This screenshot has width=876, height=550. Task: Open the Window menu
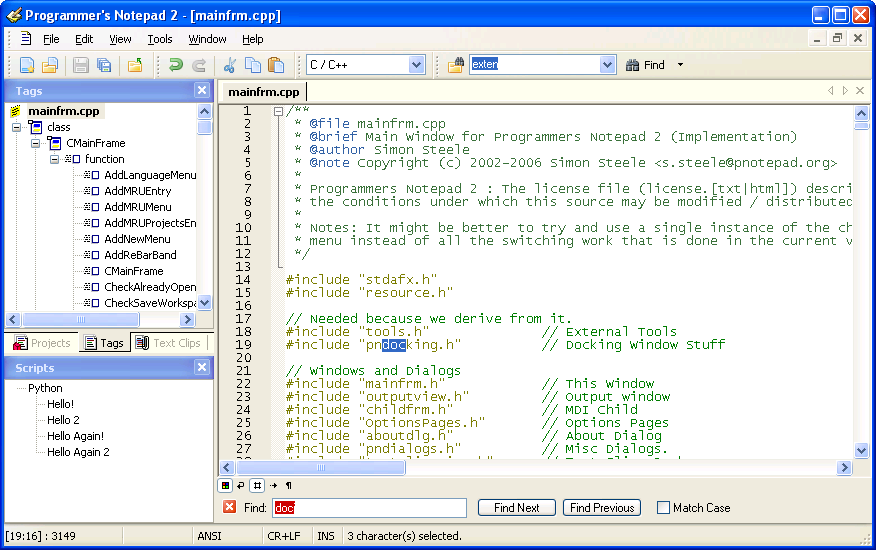pos(207,39)
